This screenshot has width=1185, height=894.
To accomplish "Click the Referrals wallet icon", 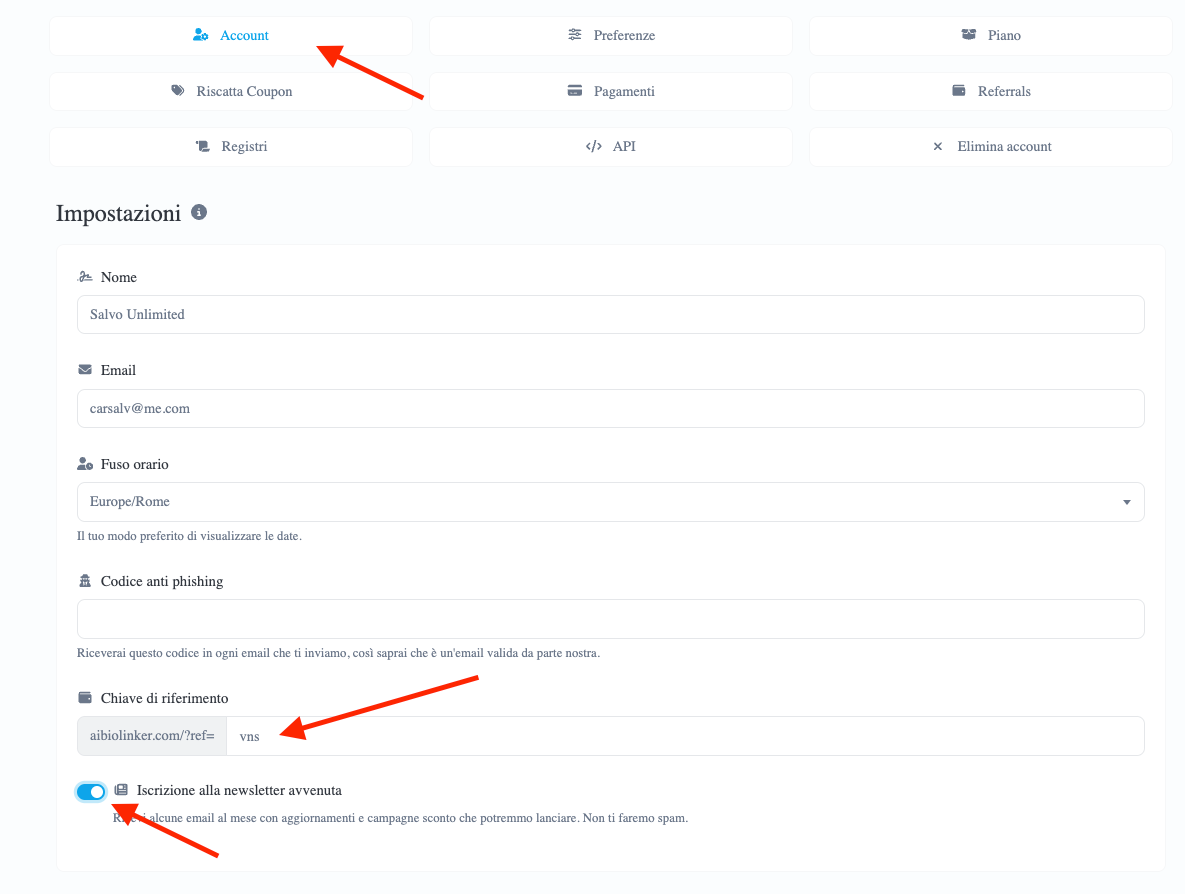I will tap(959, 91).
